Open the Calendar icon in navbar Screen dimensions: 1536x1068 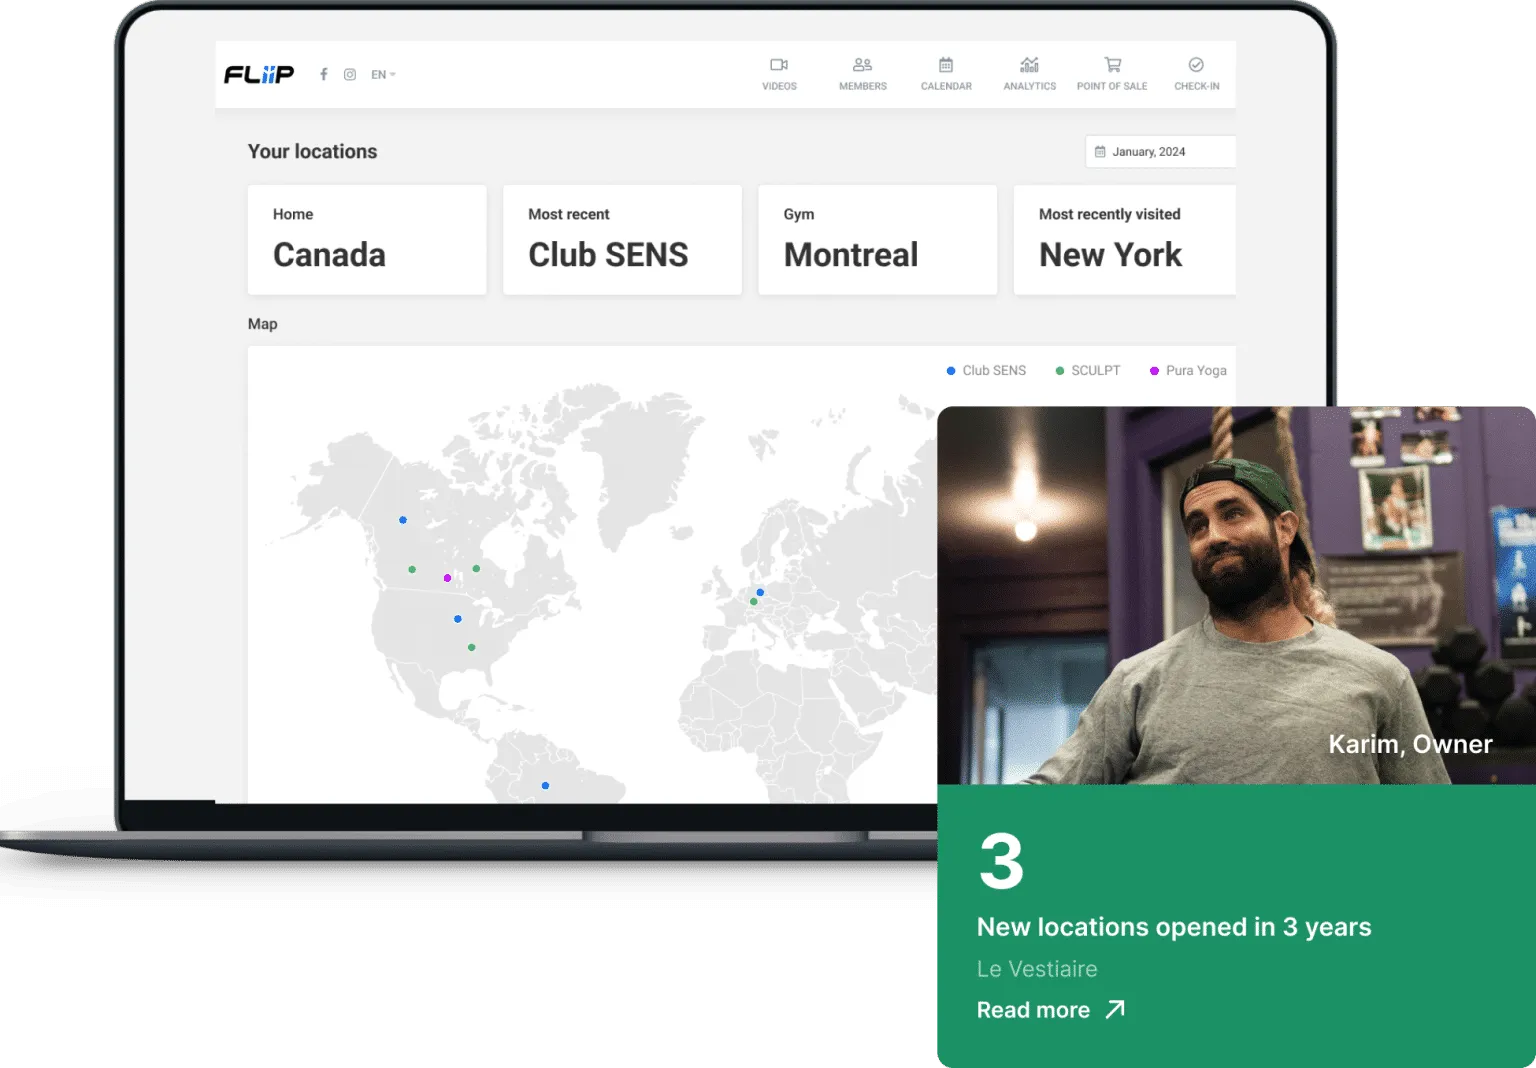tap(946, 65)
